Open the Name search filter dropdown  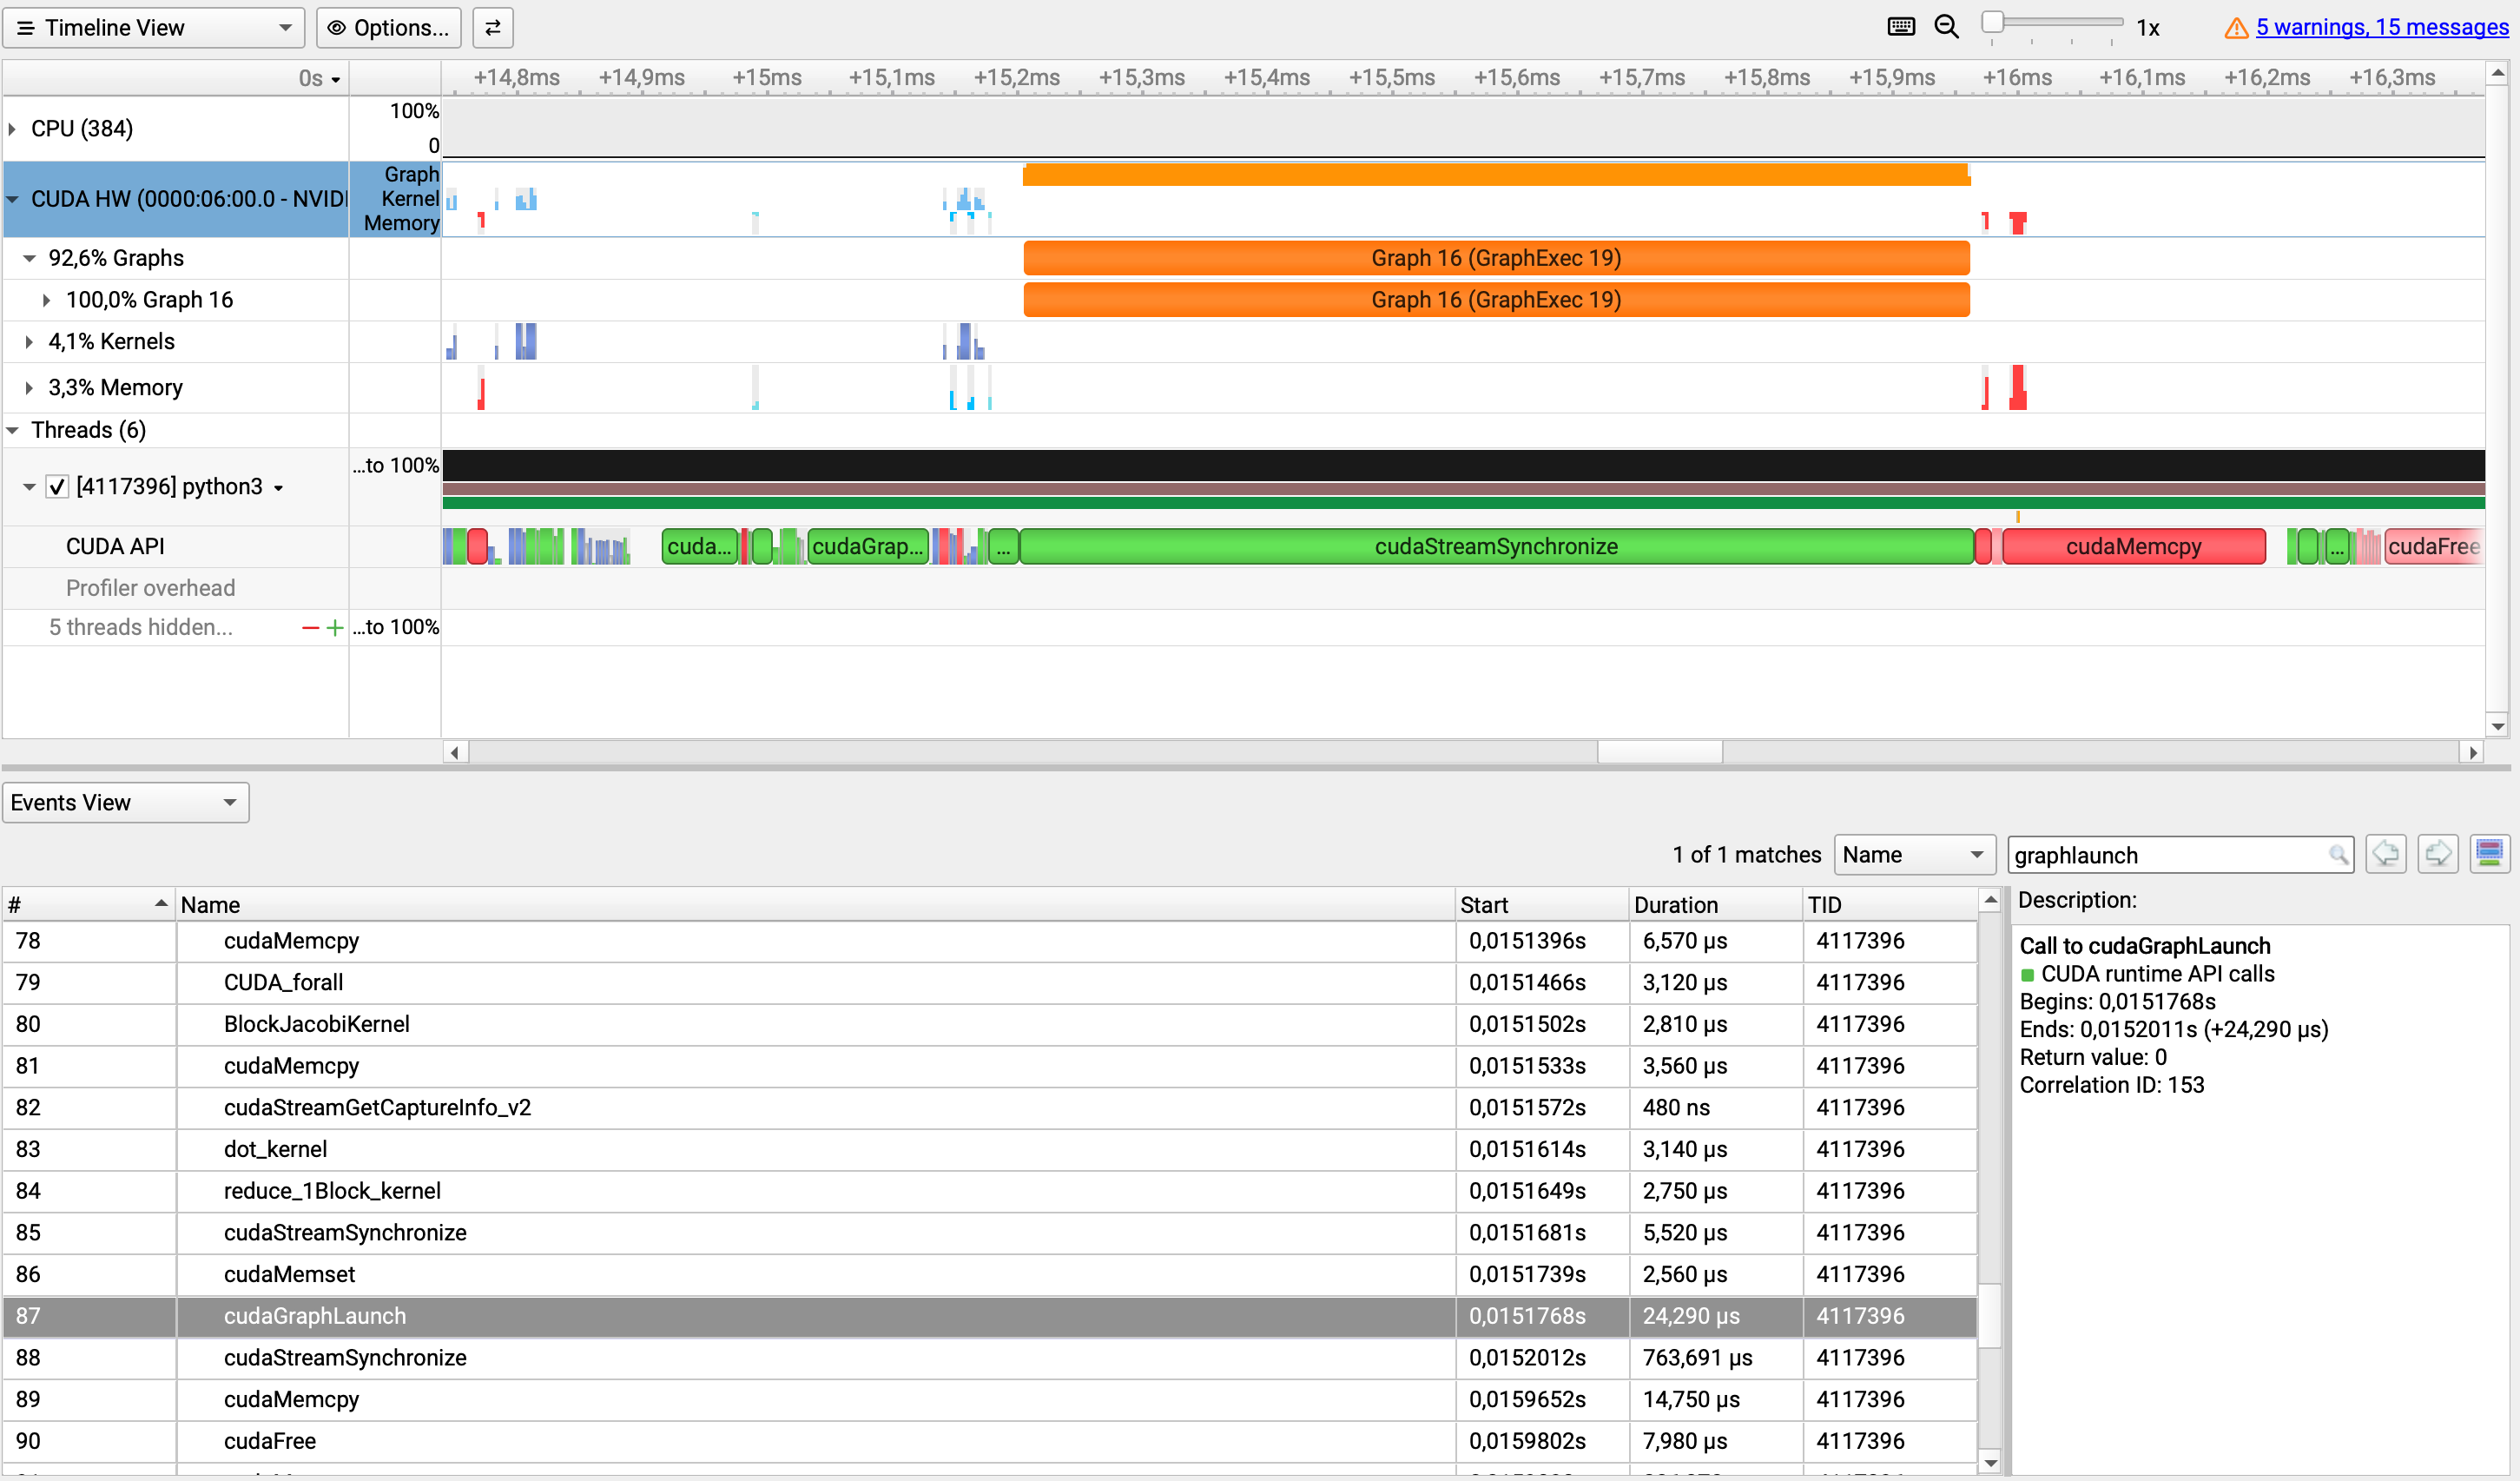point(1914,855)
